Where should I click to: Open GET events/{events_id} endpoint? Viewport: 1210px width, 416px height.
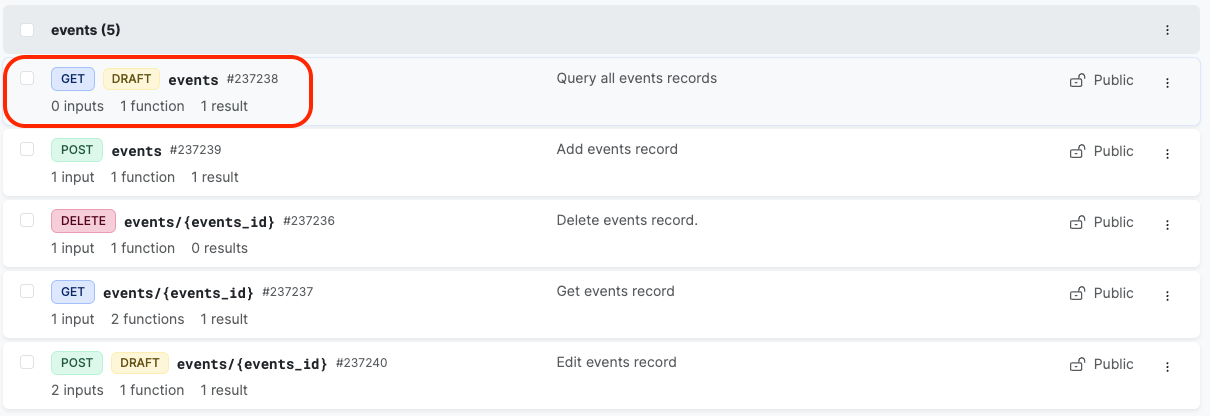178,293
